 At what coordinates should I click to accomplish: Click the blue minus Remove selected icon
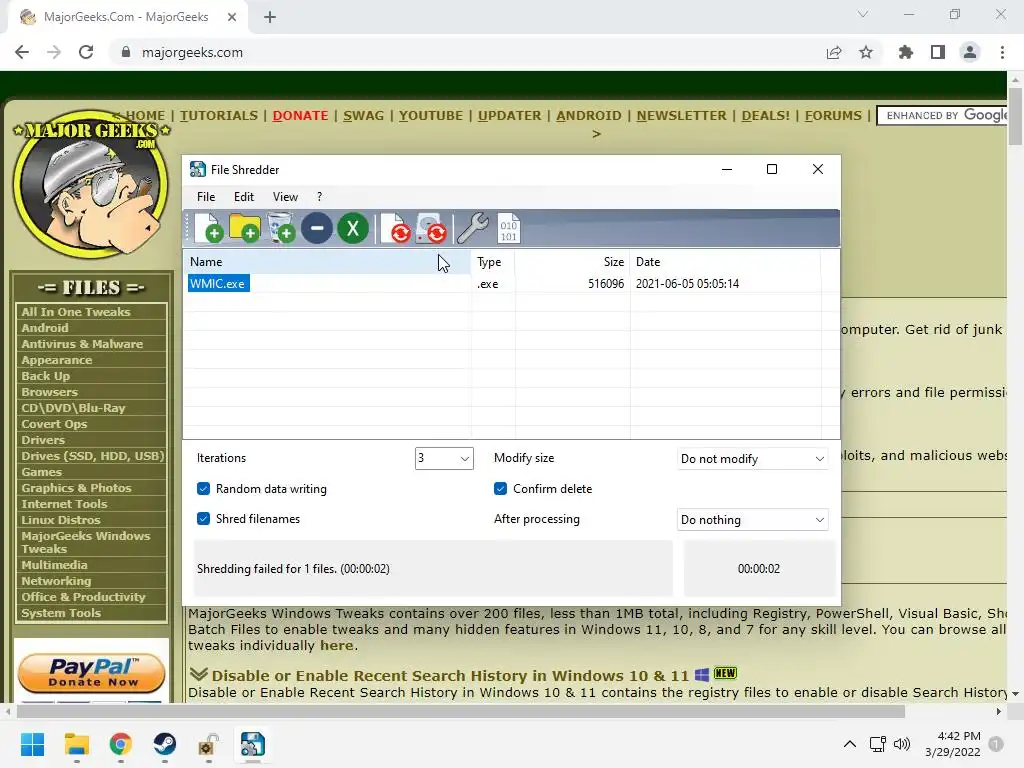click(x=317, y=229)
